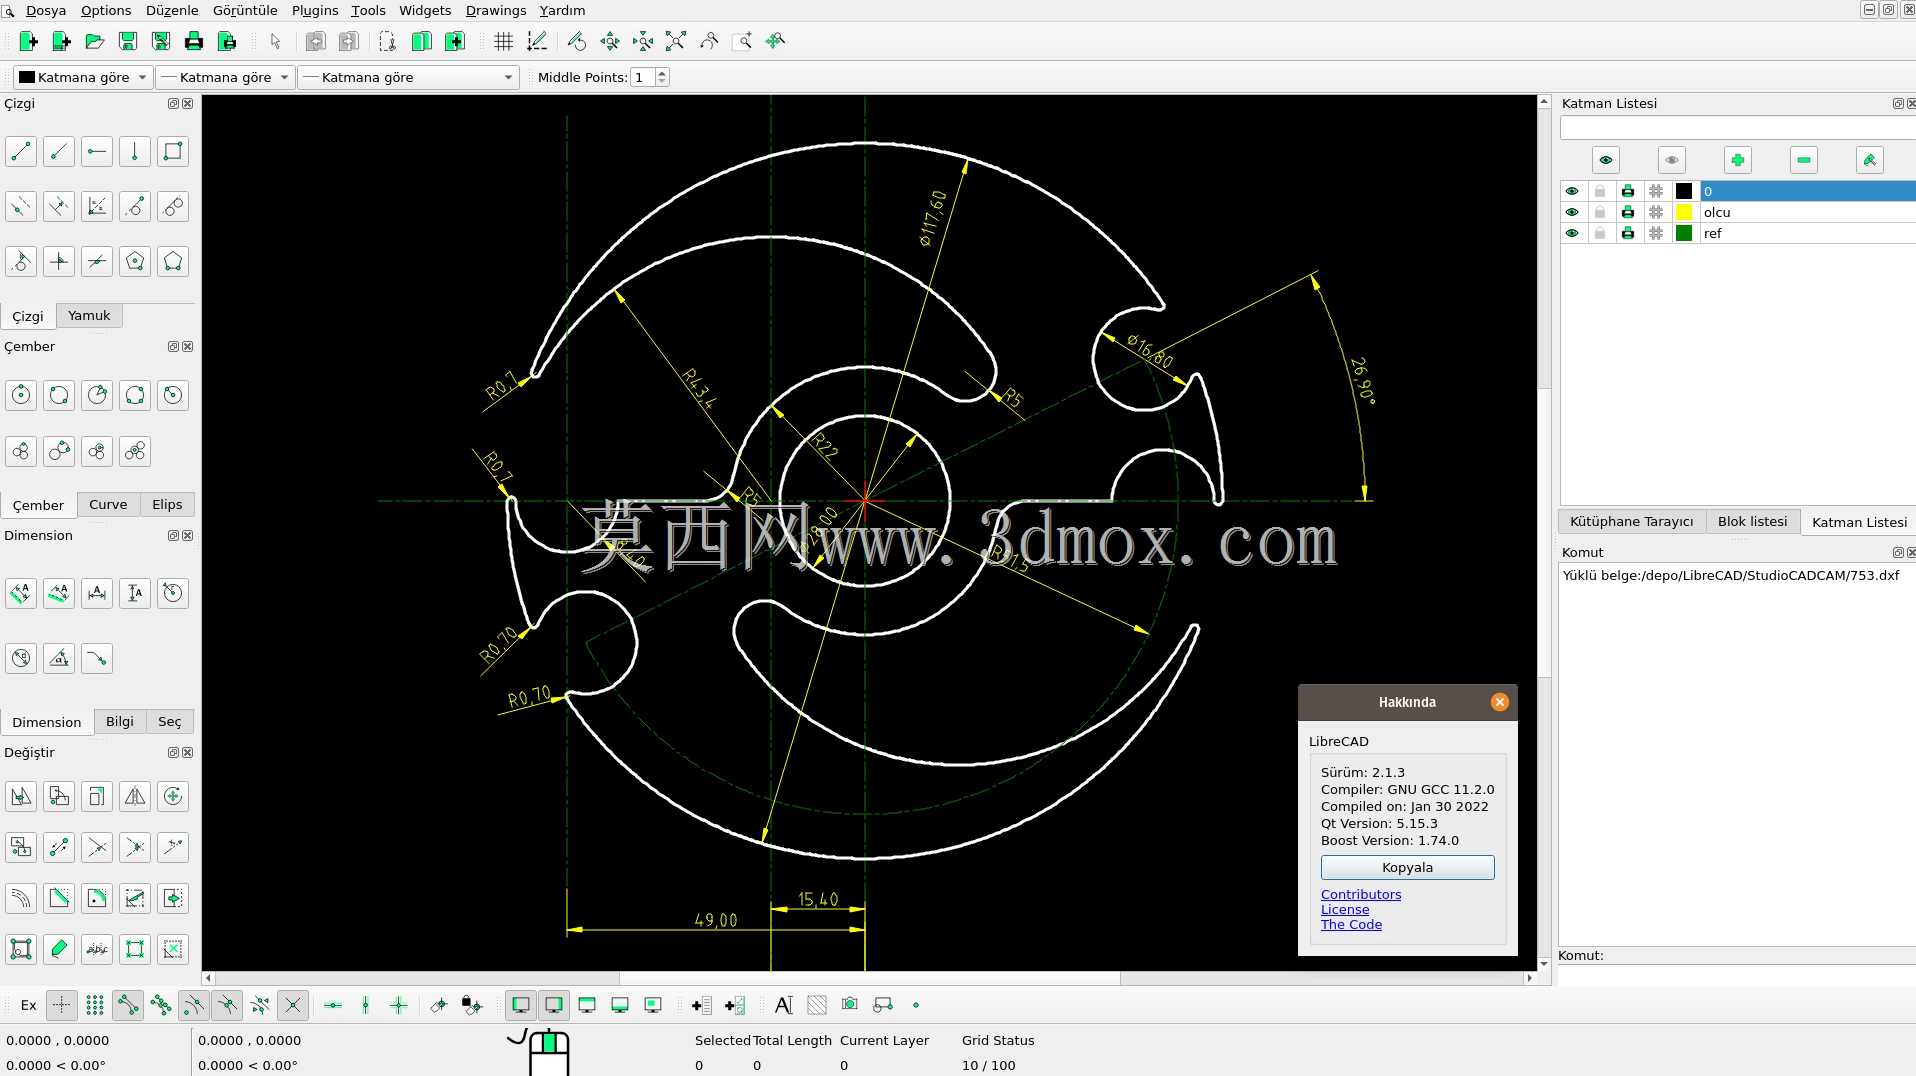The height and width of the screenshot is (1076, 1916).
Task: Open the color Katmana göre dropdown
Action: 83,77
